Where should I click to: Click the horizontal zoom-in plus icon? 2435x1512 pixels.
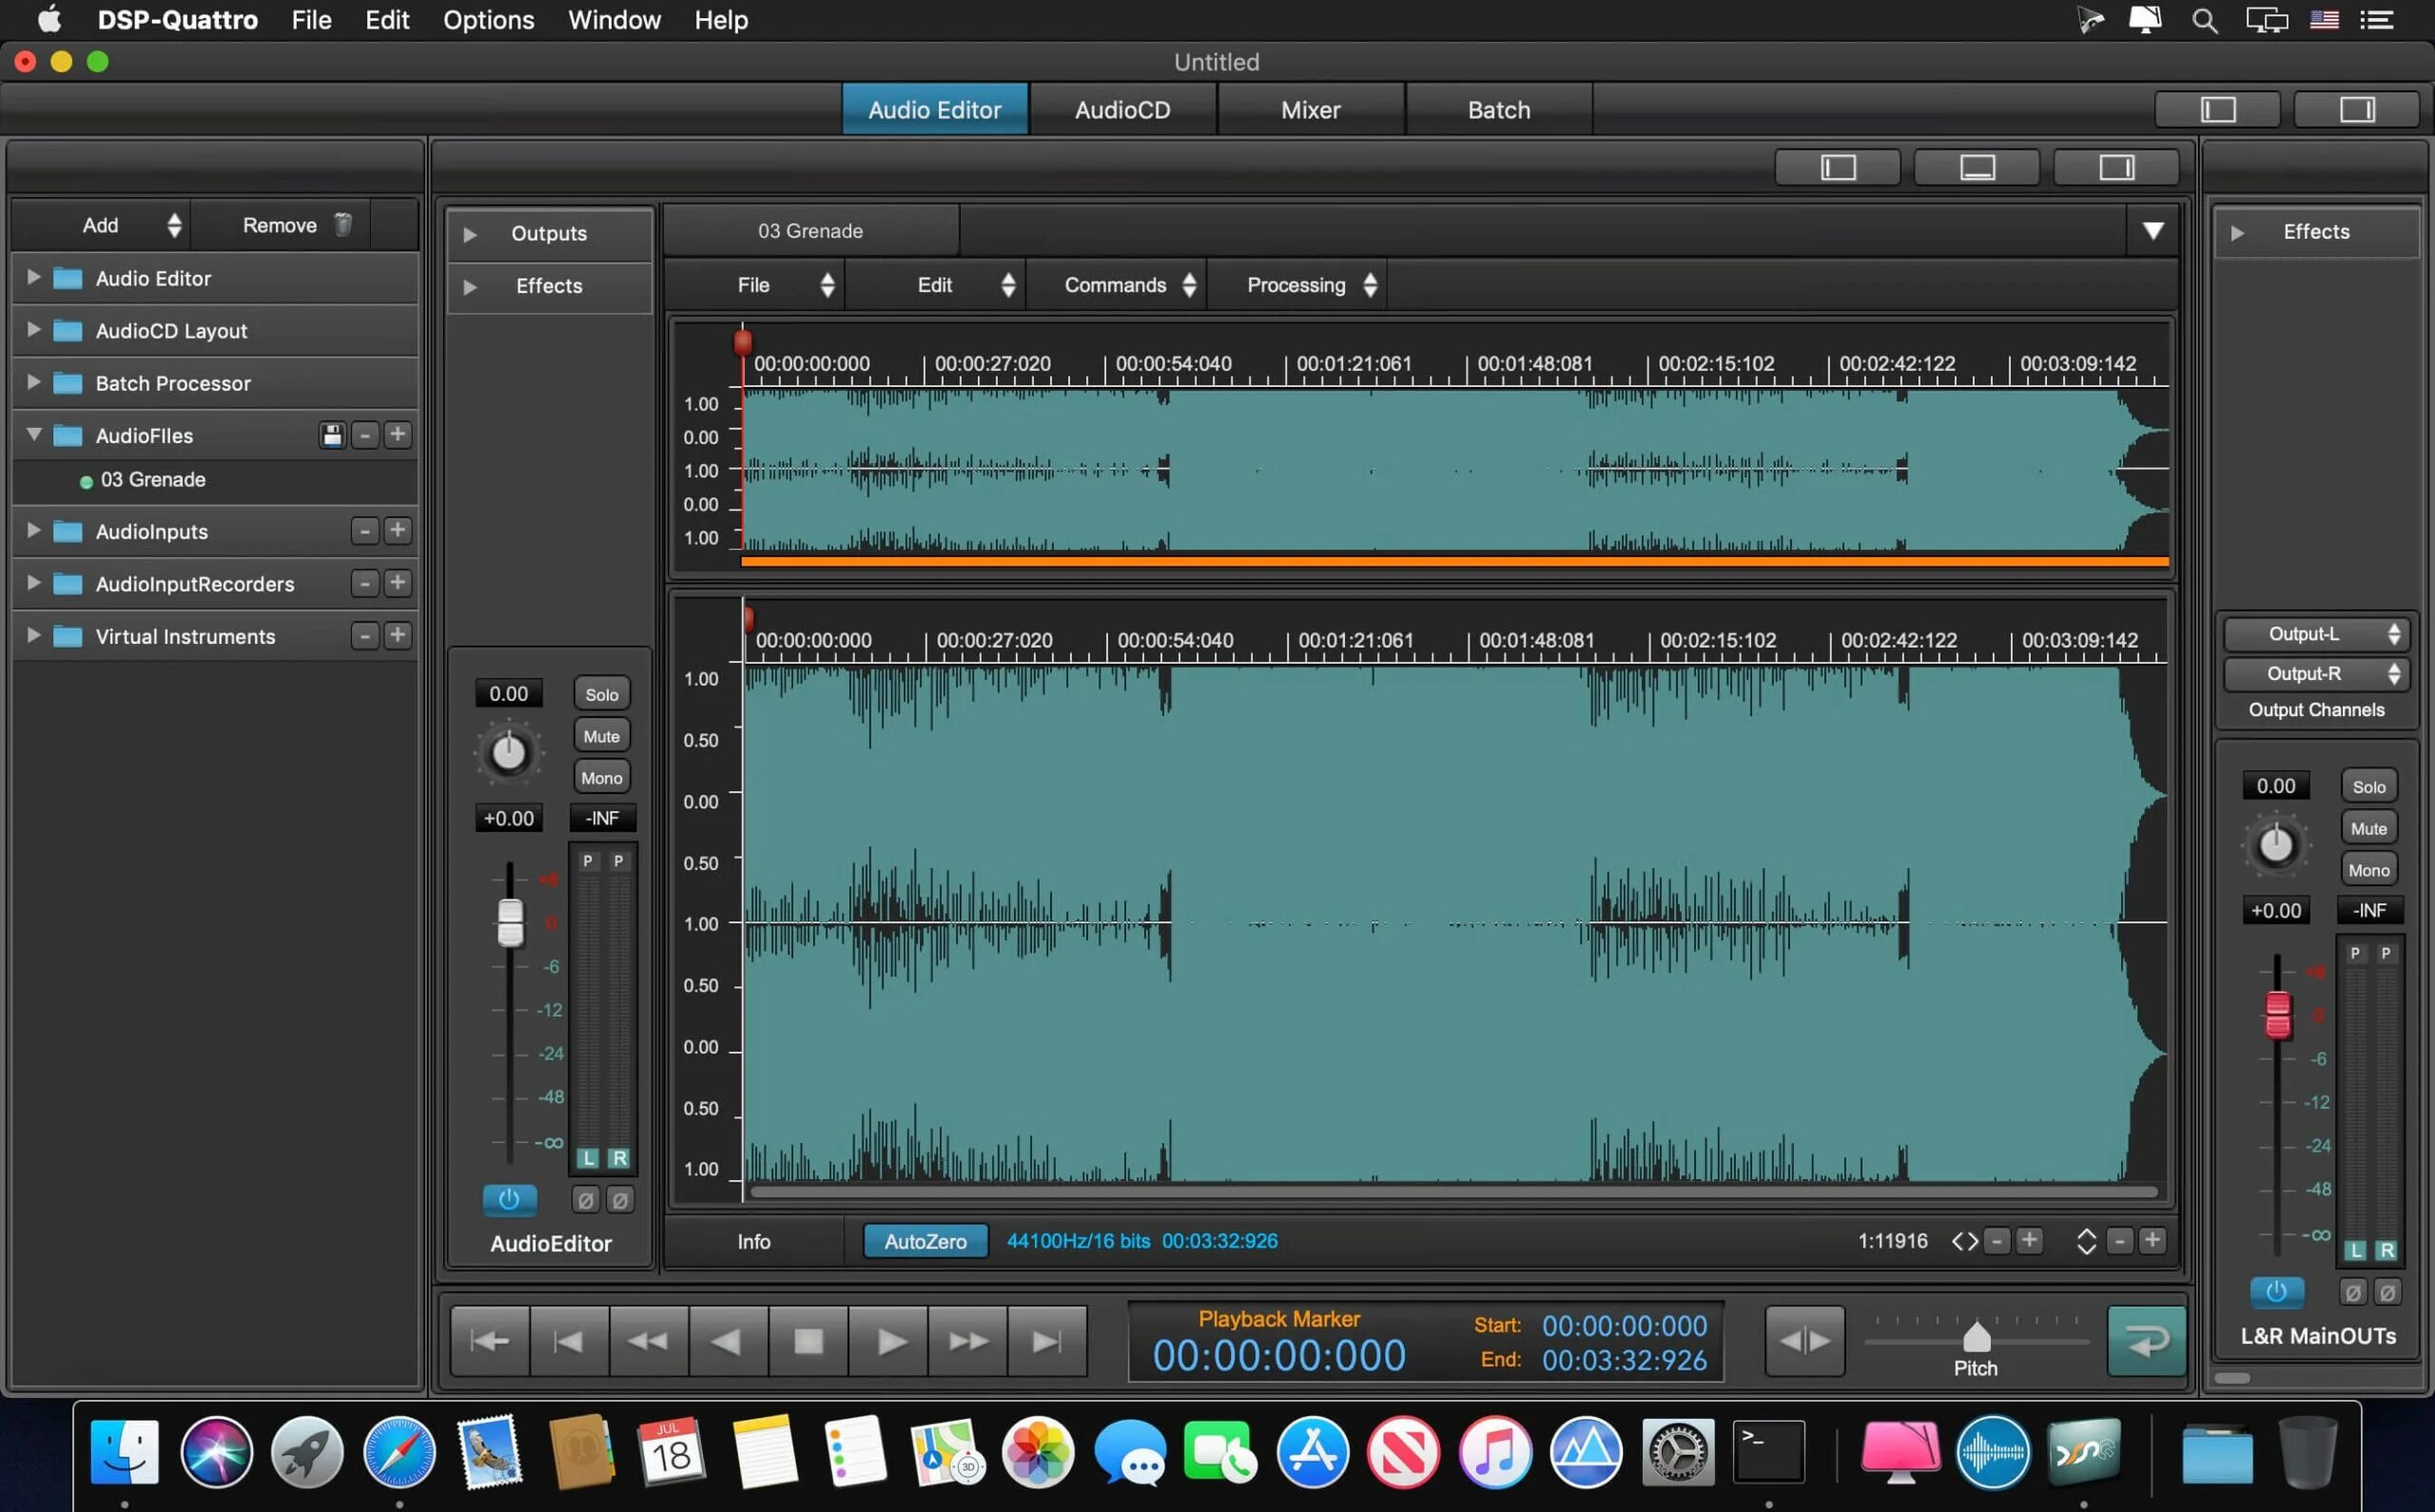pos(2029,1241)
